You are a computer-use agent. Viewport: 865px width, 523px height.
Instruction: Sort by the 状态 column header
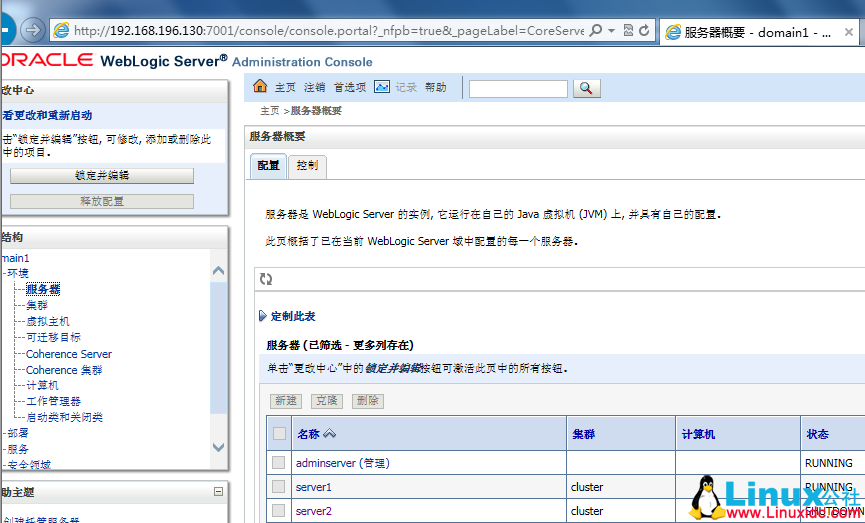[818, 434]
